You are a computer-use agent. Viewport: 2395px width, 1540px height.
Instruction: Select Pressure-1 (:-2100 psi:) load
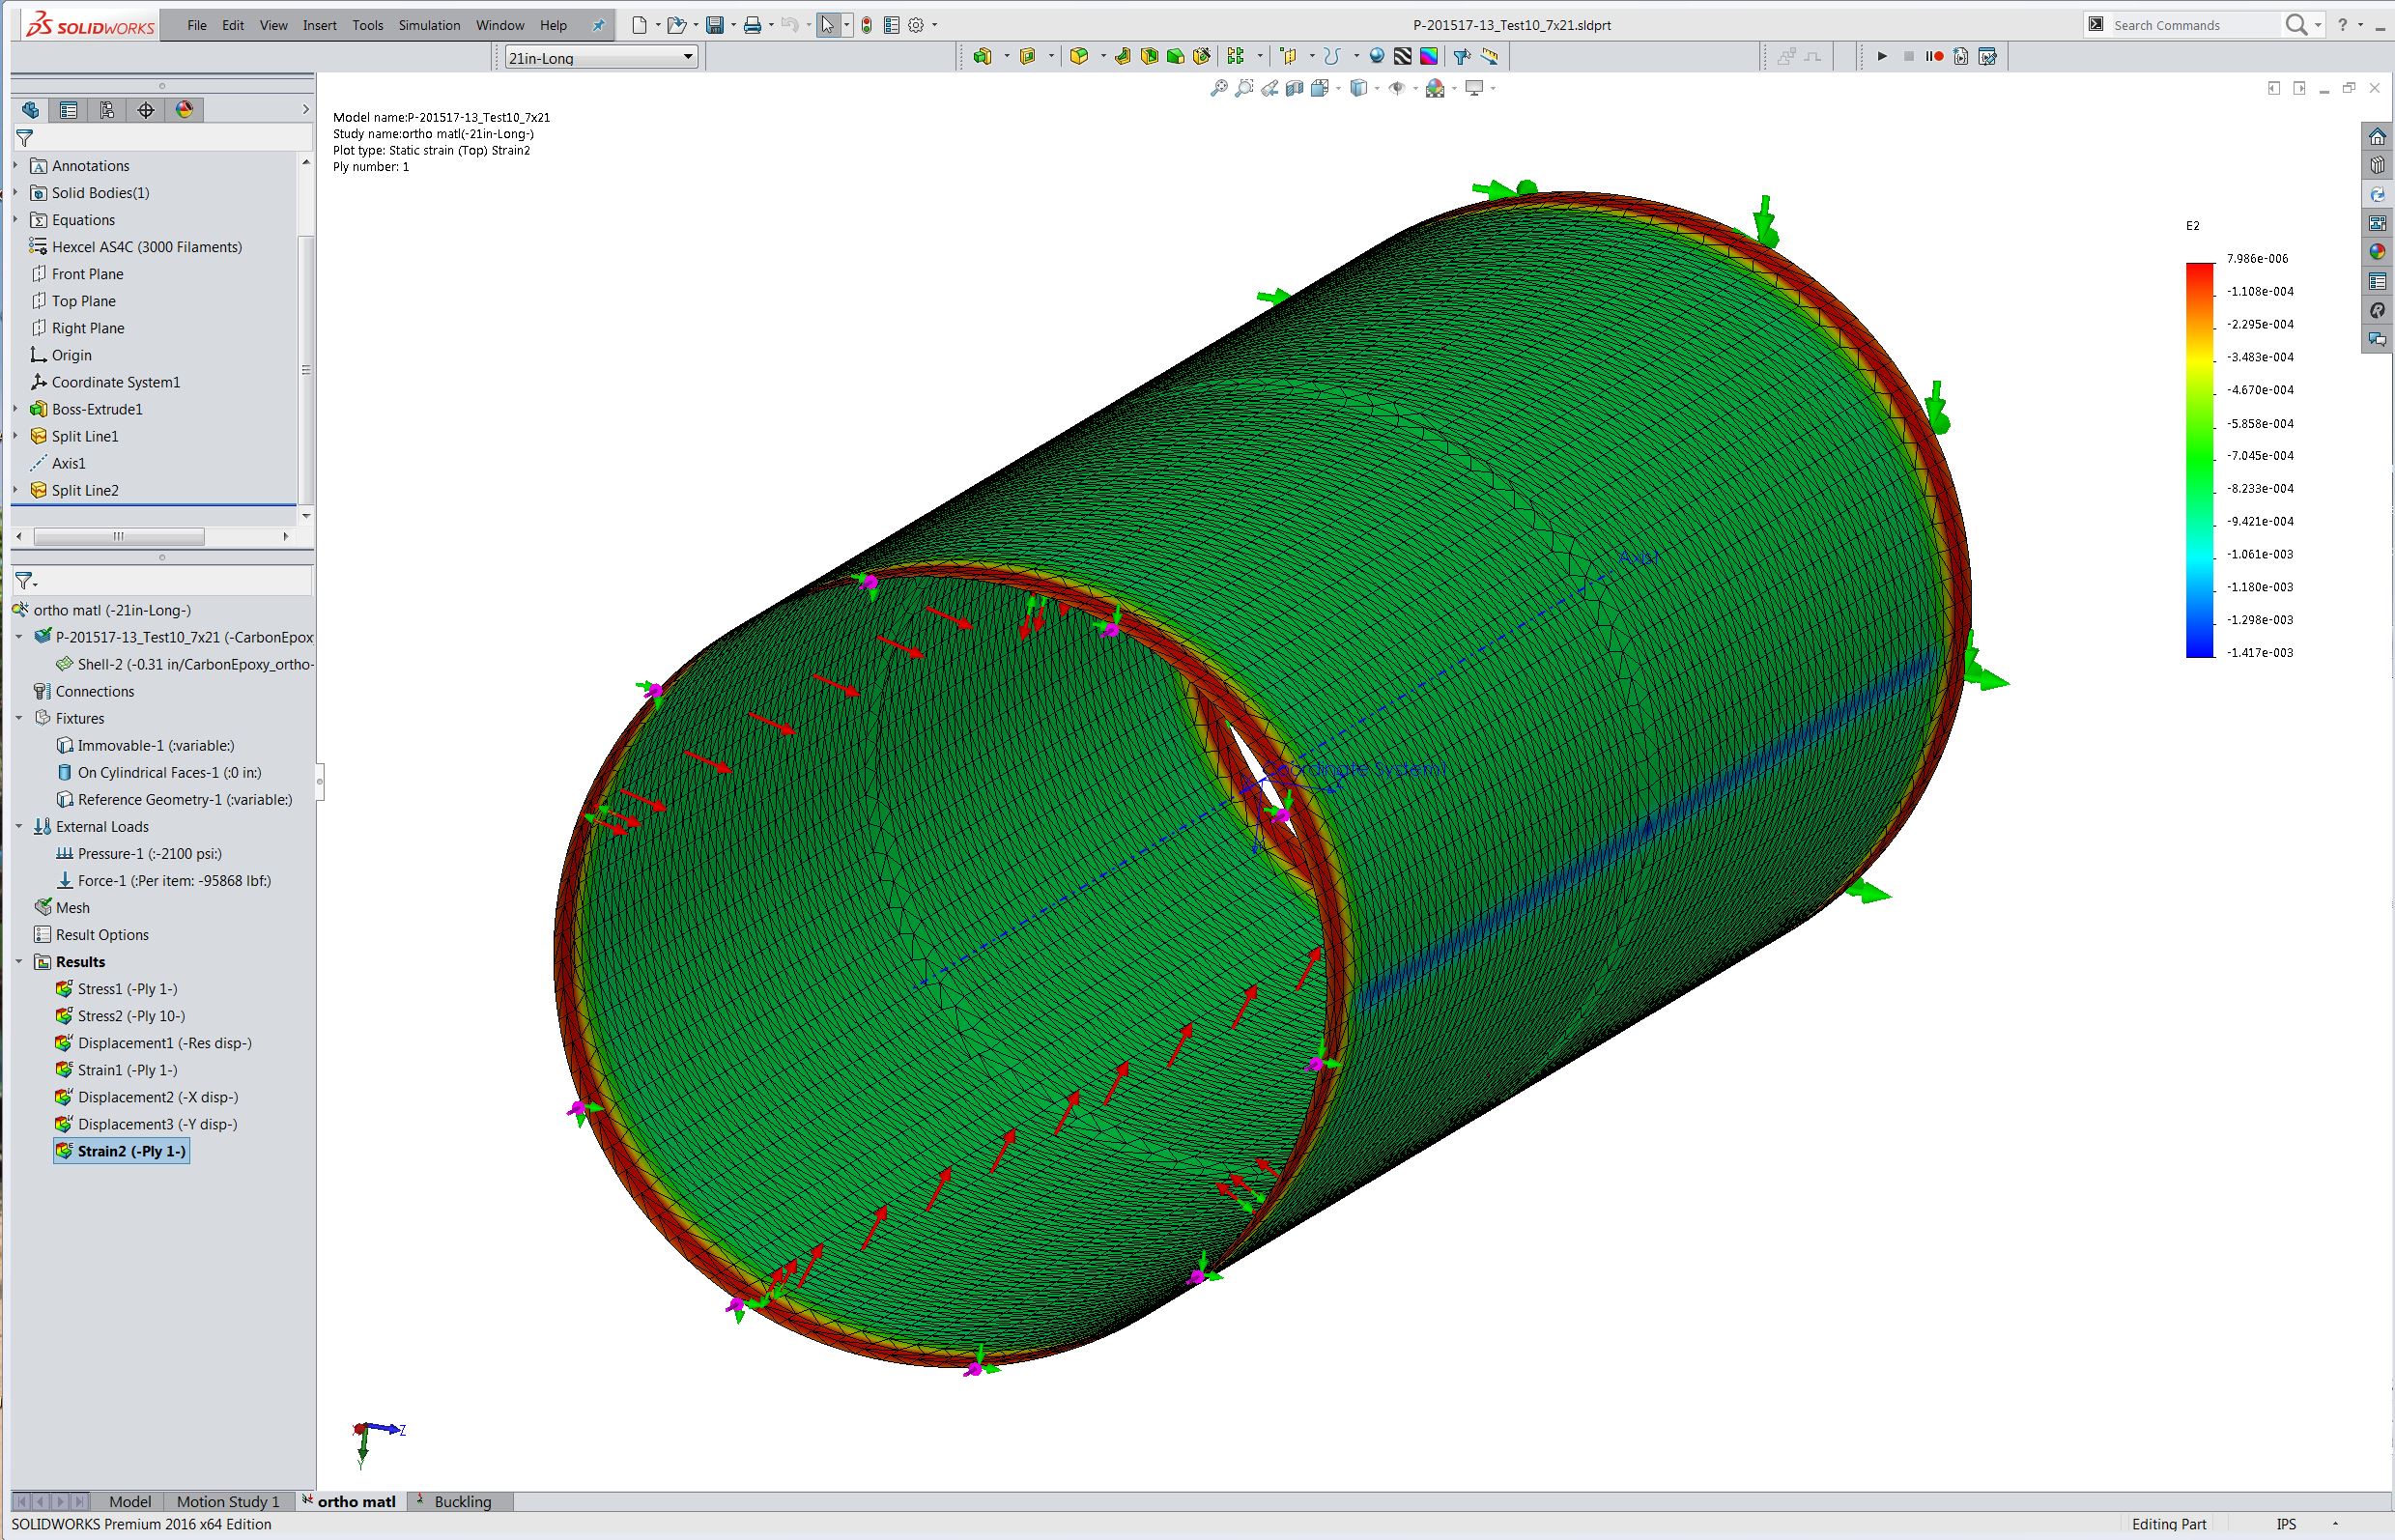click(x=138, y=853)
